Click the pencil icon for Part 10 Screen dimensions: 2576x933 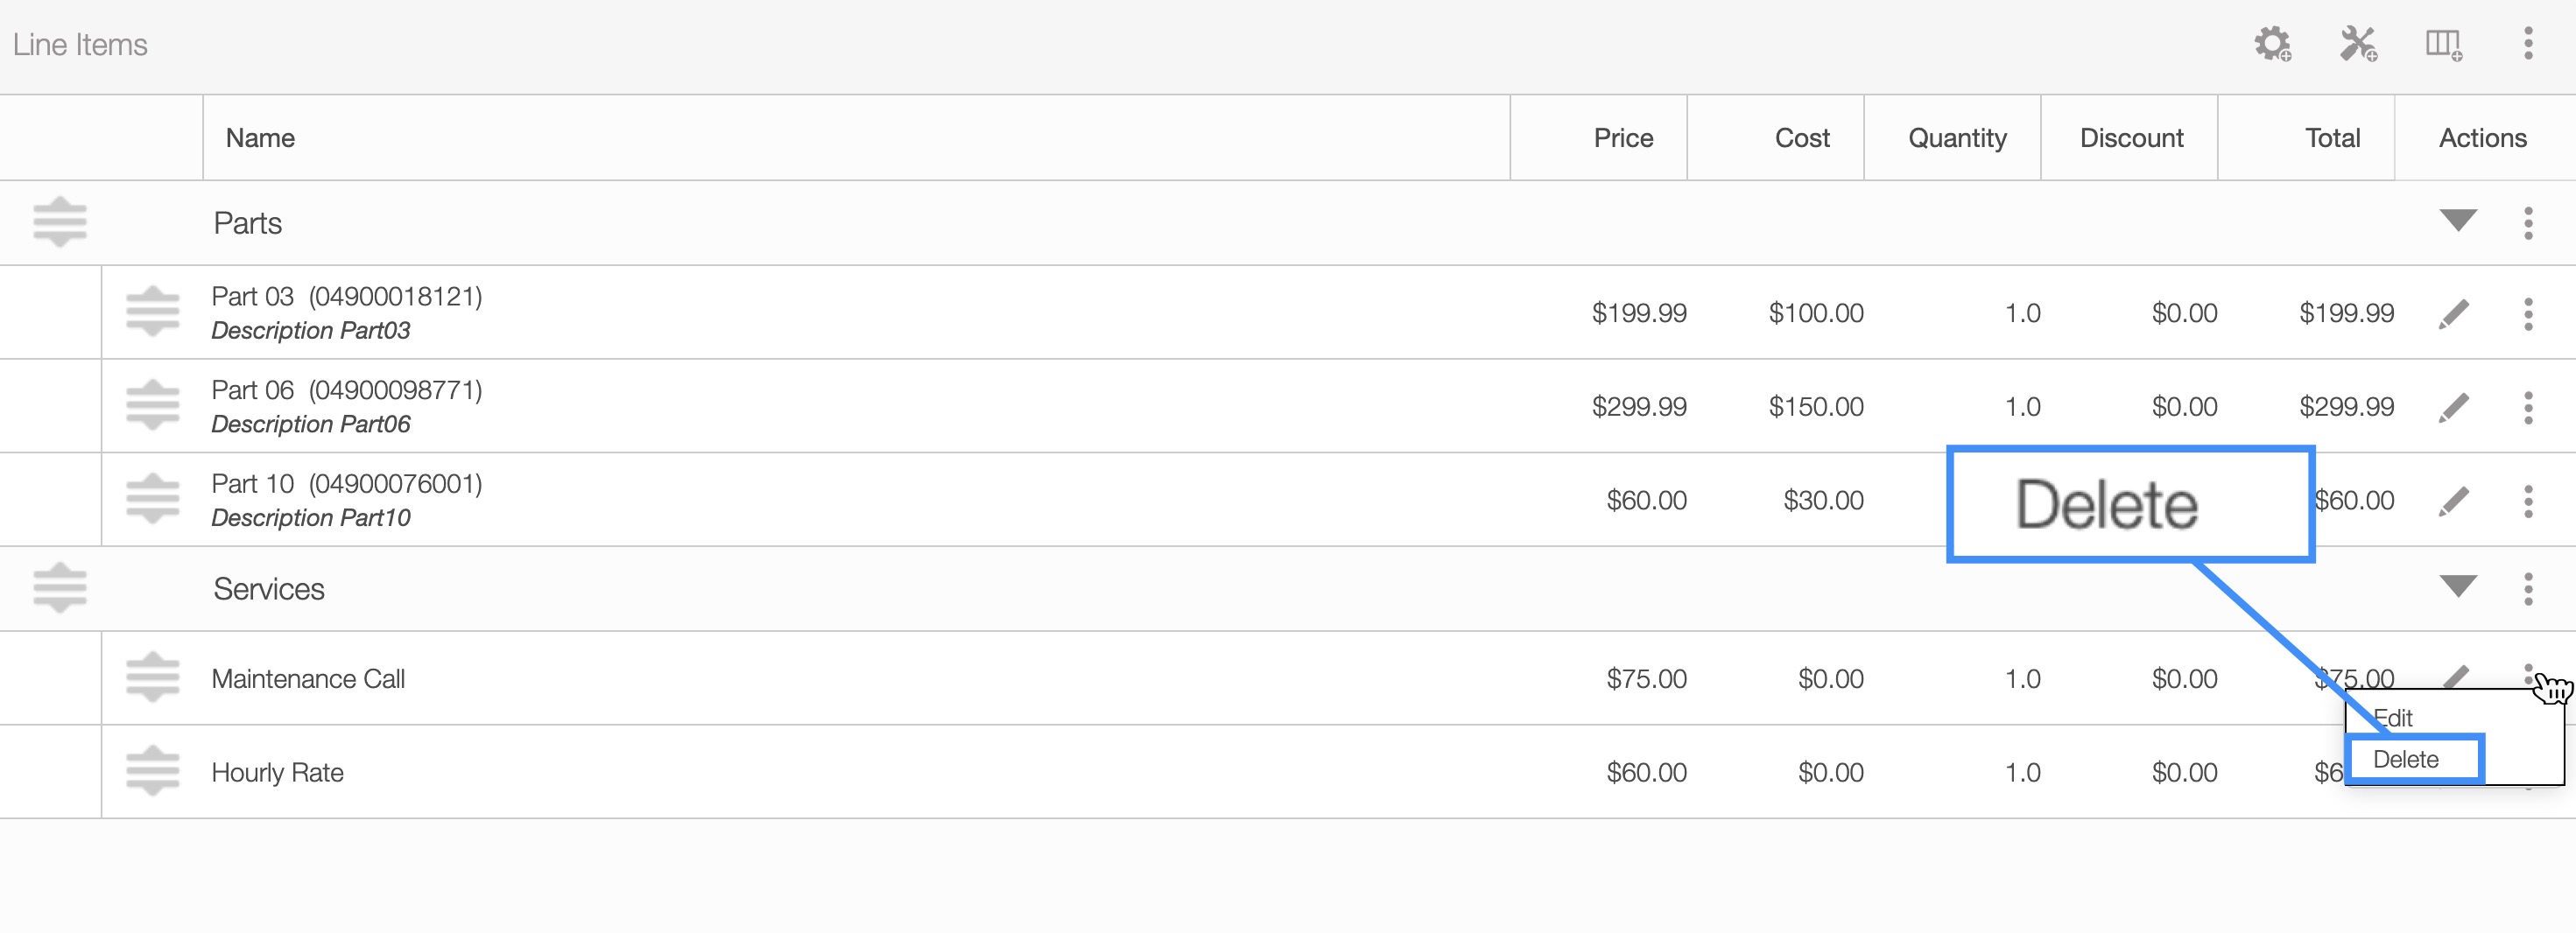(x=2454, y=501)
